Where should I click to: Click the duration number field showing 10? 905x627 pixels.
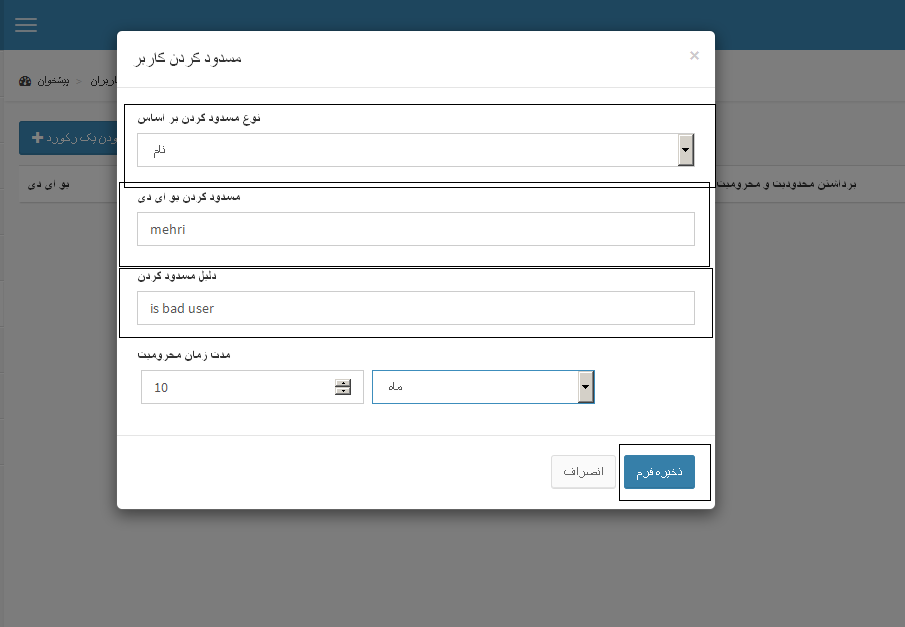click(x=252, y=387)
